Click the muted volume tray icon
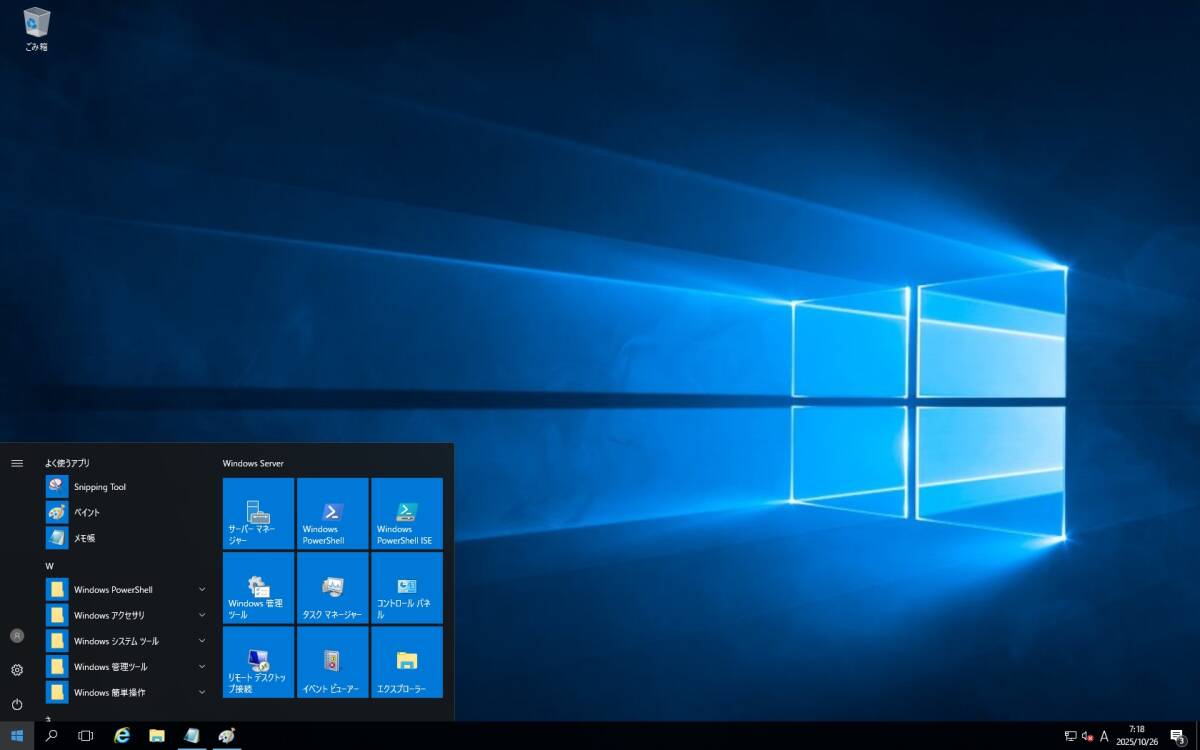This screenshot has height=750, width=1200. pyautogui.click(x=1087, y=736)
